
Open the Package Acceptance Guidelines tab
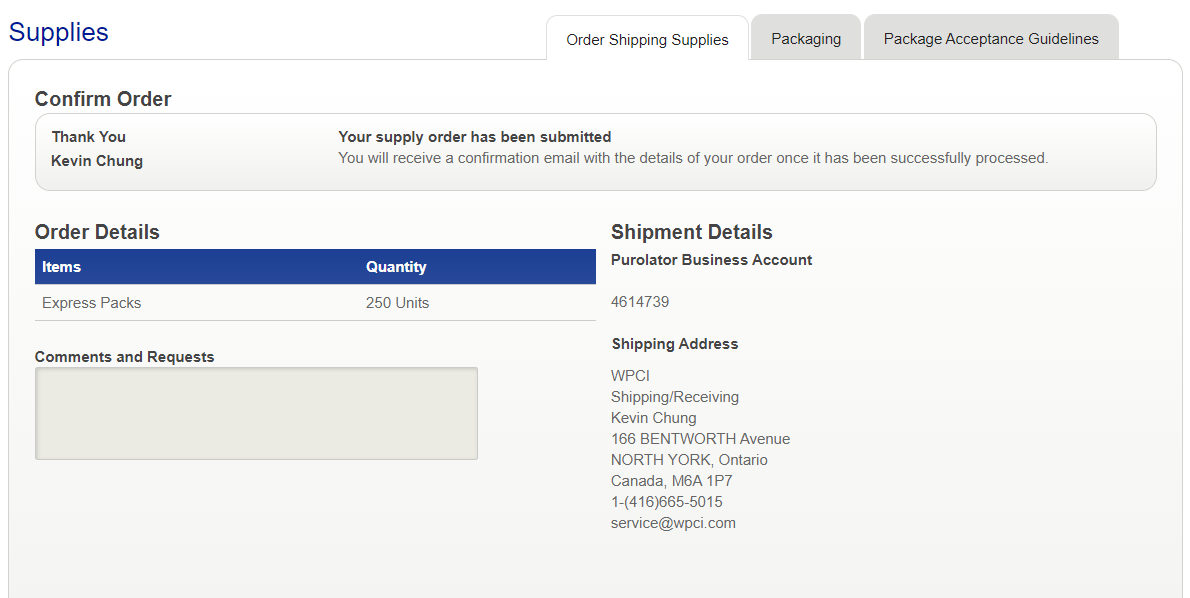pos(991,39)
